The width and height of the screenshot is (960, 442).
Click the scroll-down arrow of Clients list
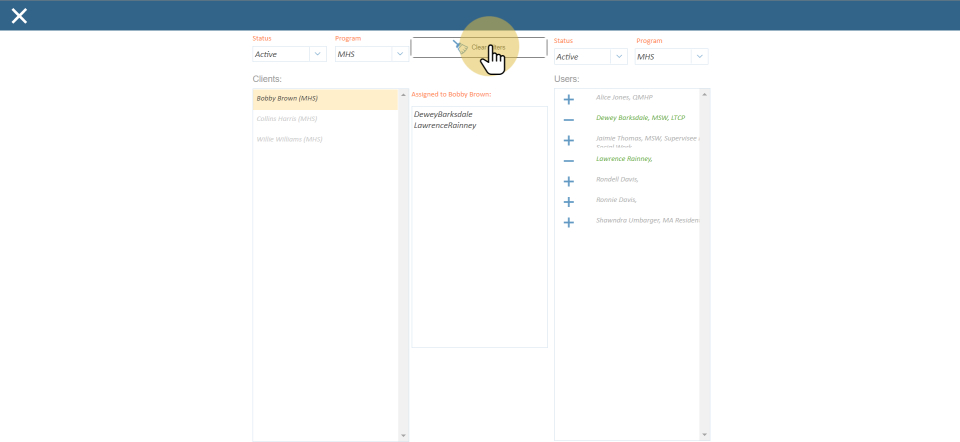coord(404,436)
